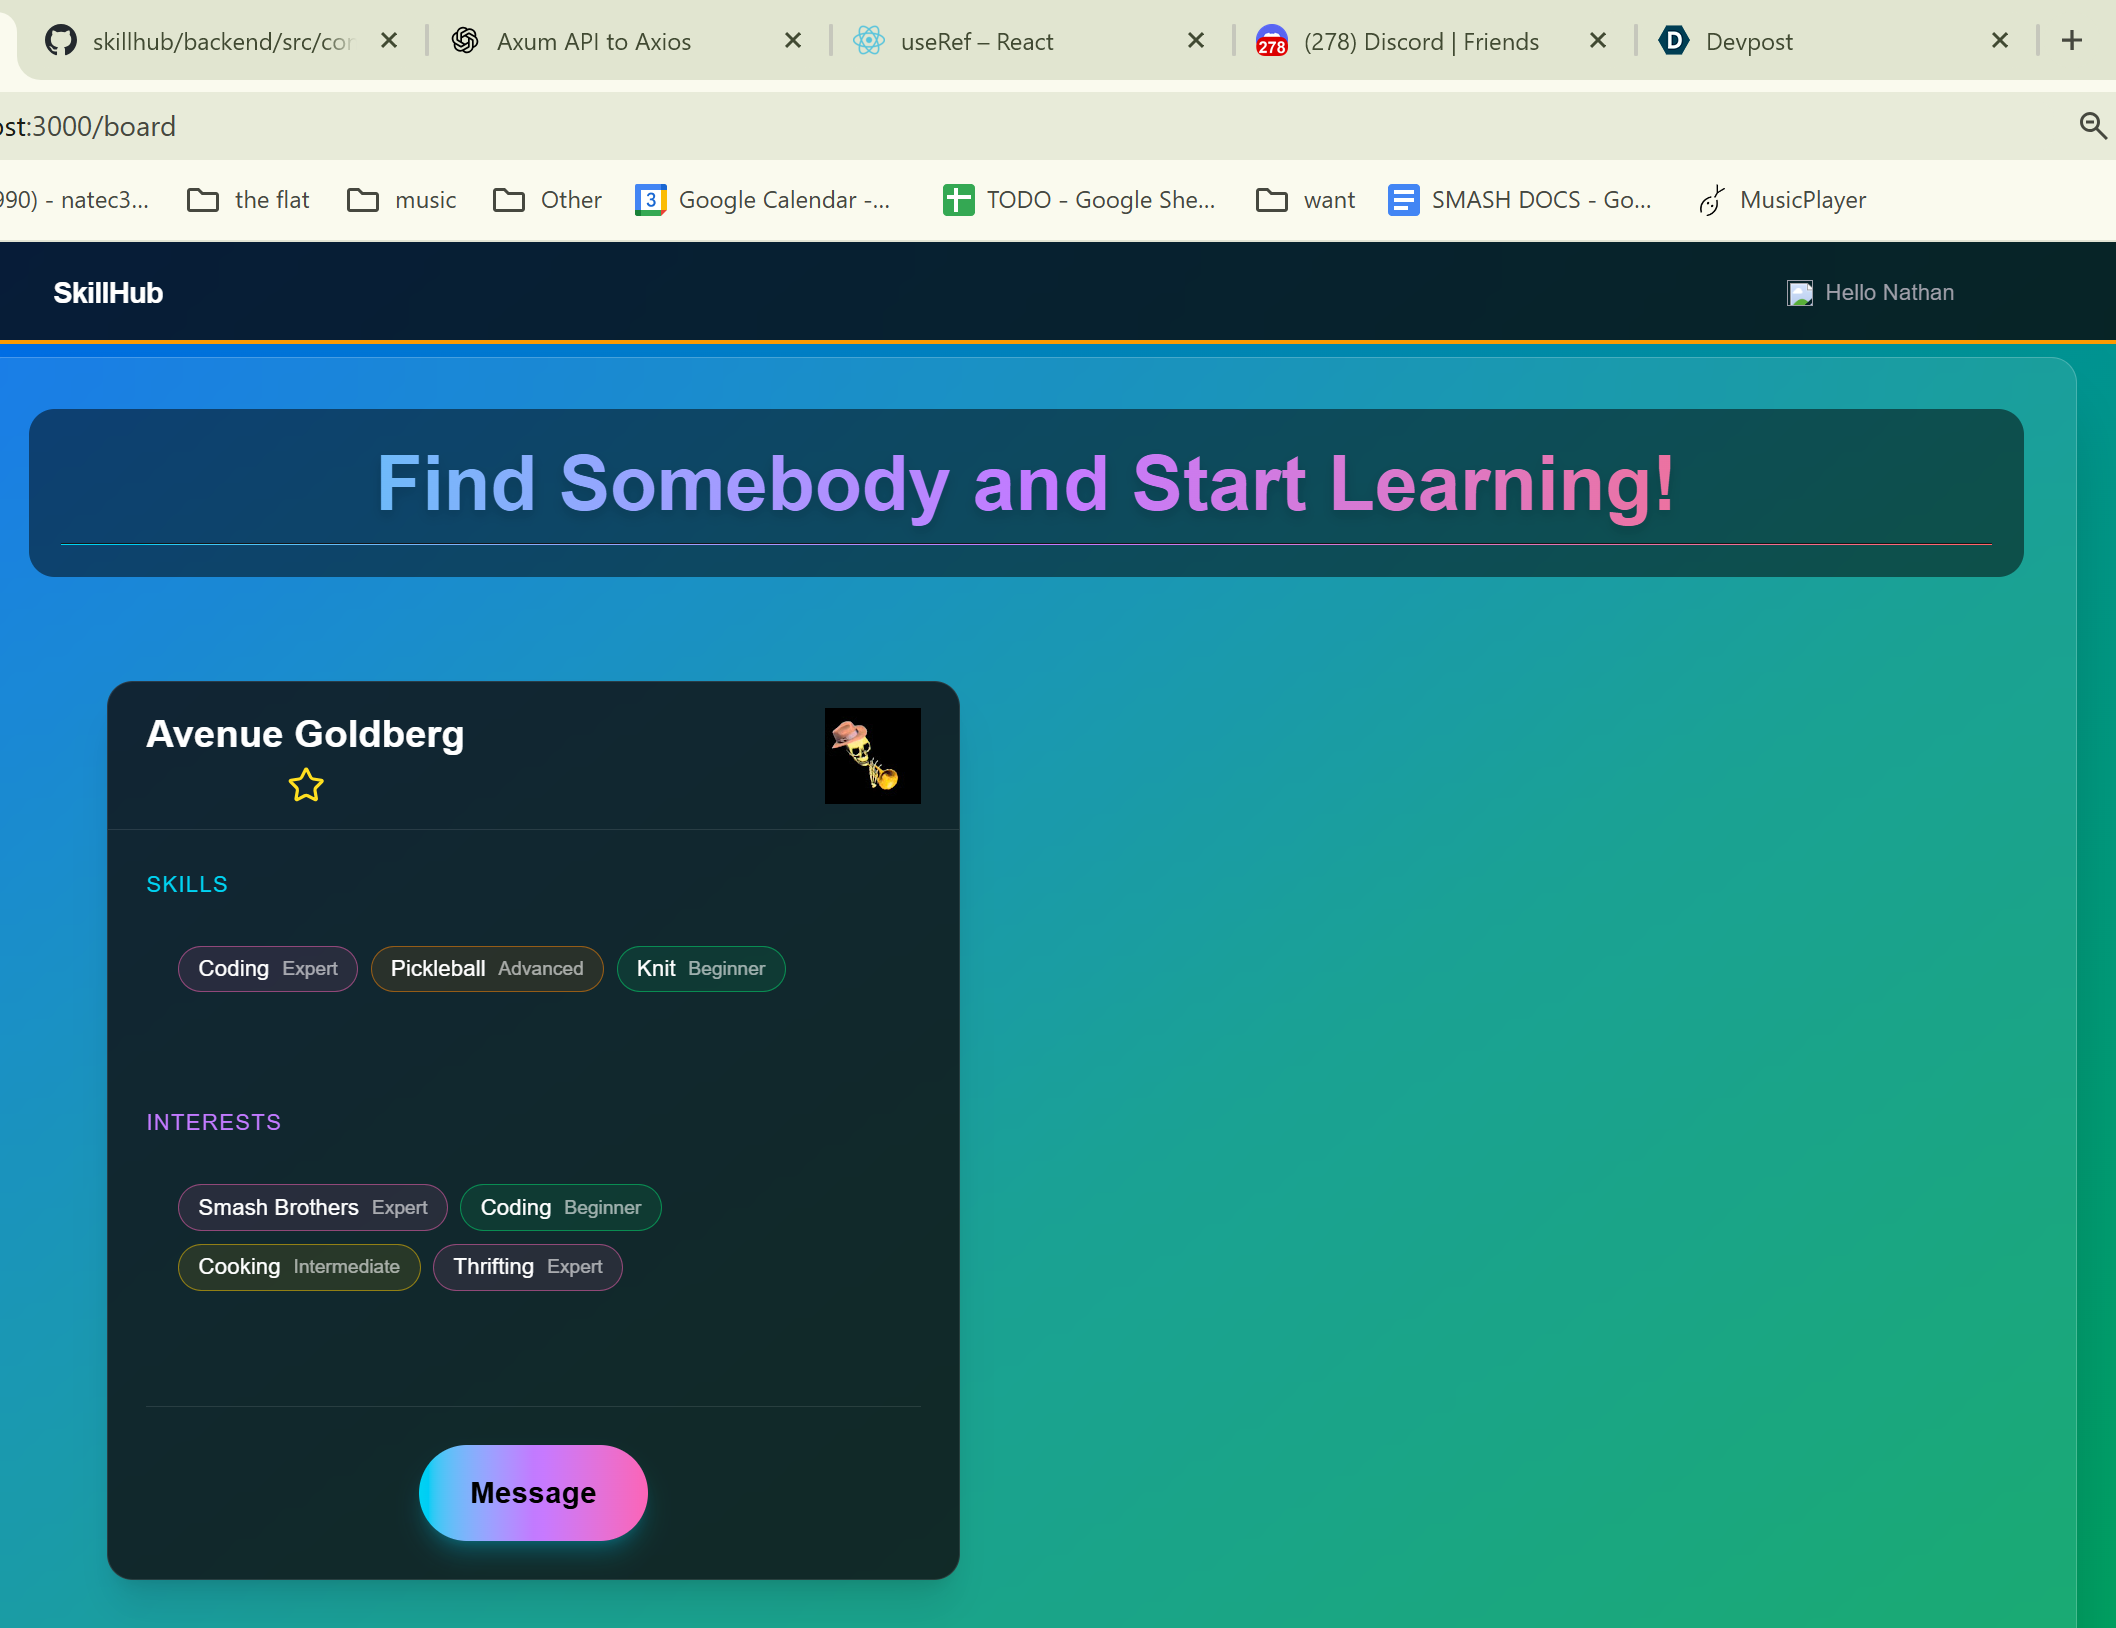Click Avenue Goldberg's profile picture thumbnail

pyautogui.click(x=872, y=756)
